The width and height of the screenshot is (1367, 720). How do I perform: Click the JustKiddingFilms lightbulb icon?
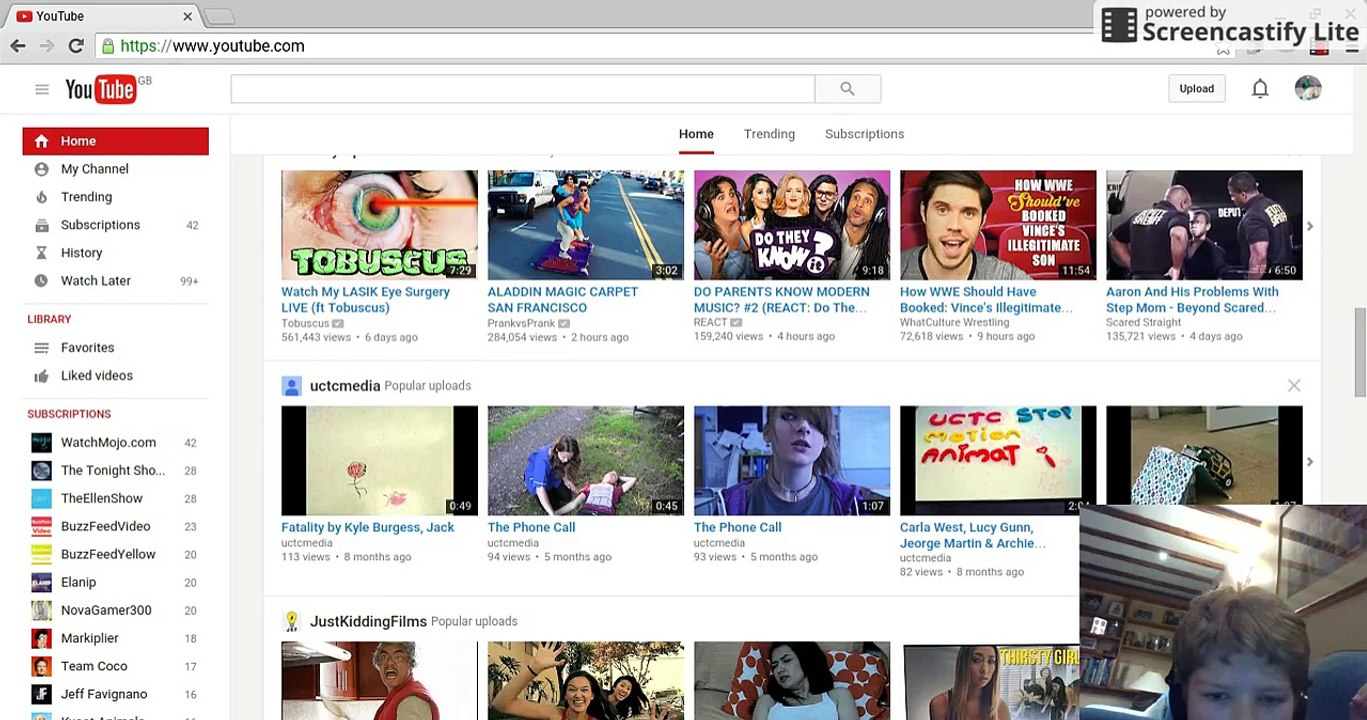291,622
